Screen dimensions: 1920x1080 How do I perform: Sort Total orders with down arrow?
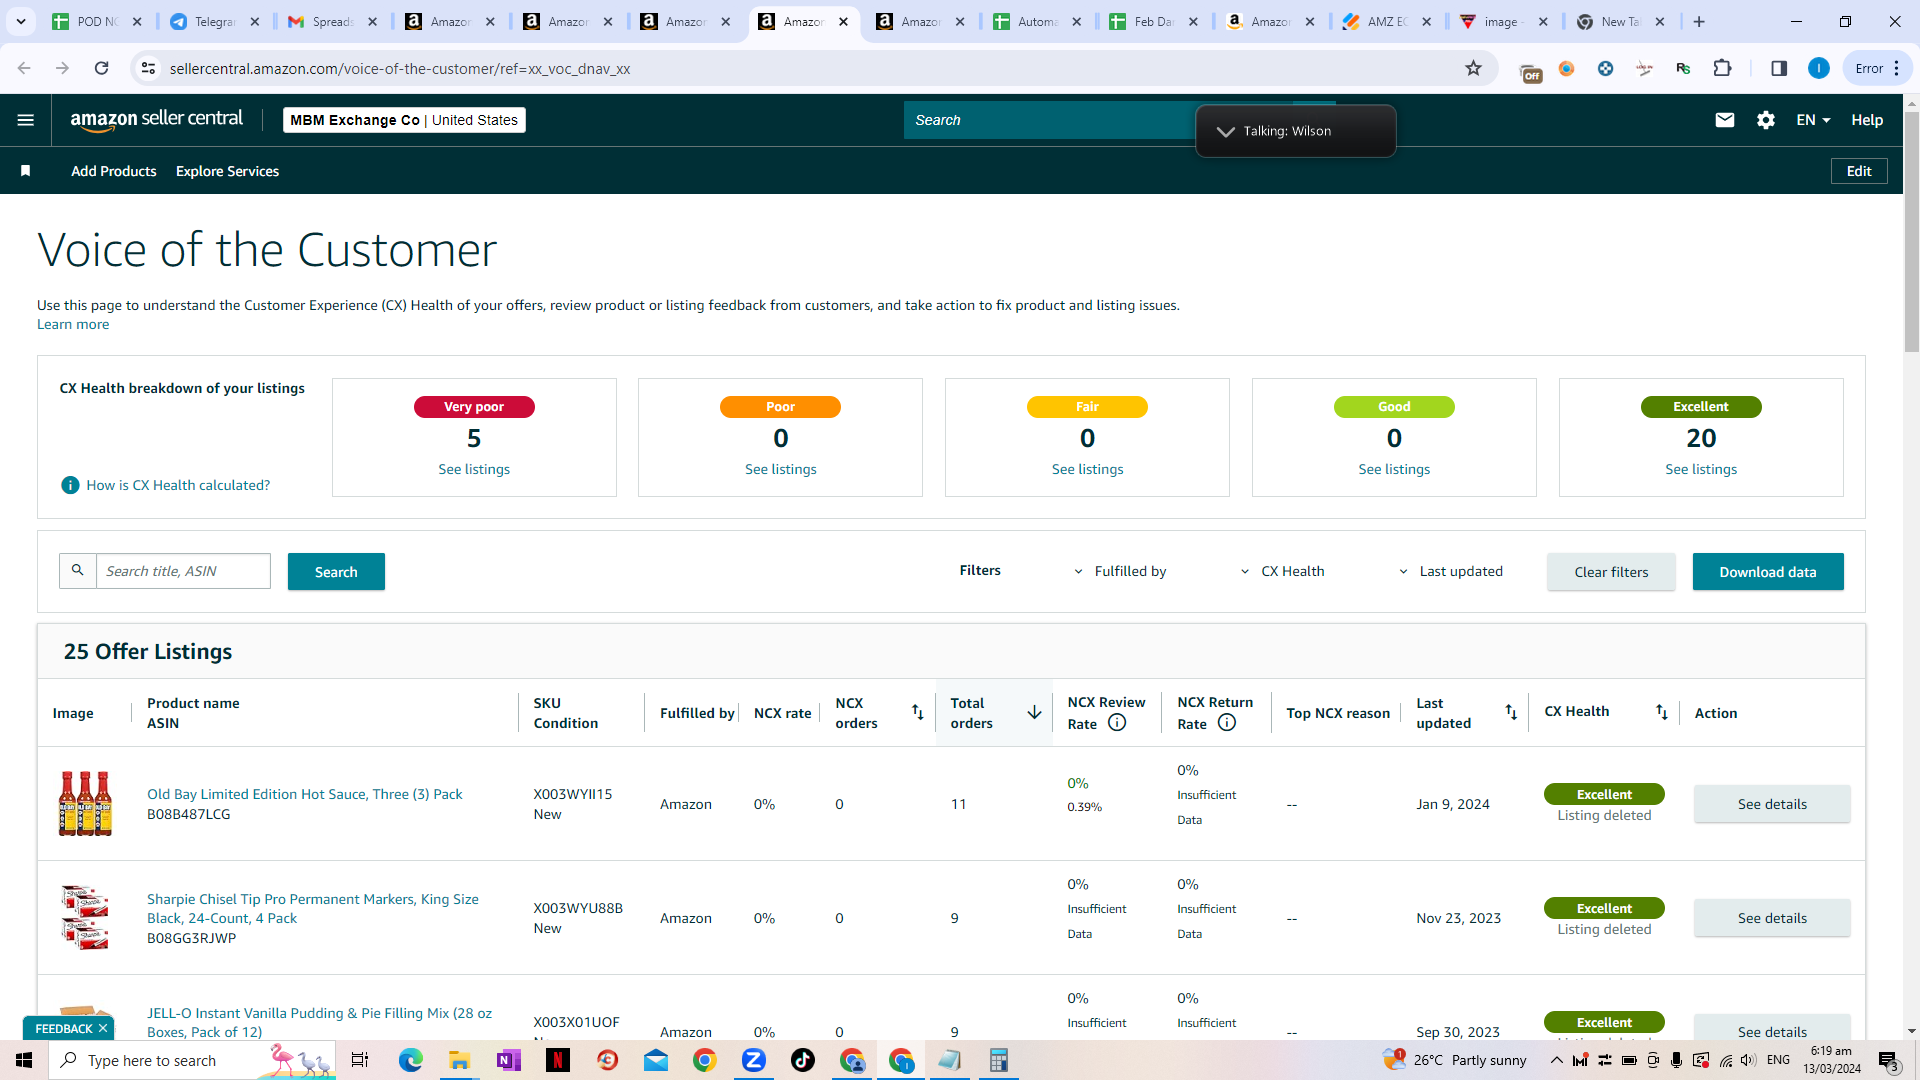coord(1034,712)
